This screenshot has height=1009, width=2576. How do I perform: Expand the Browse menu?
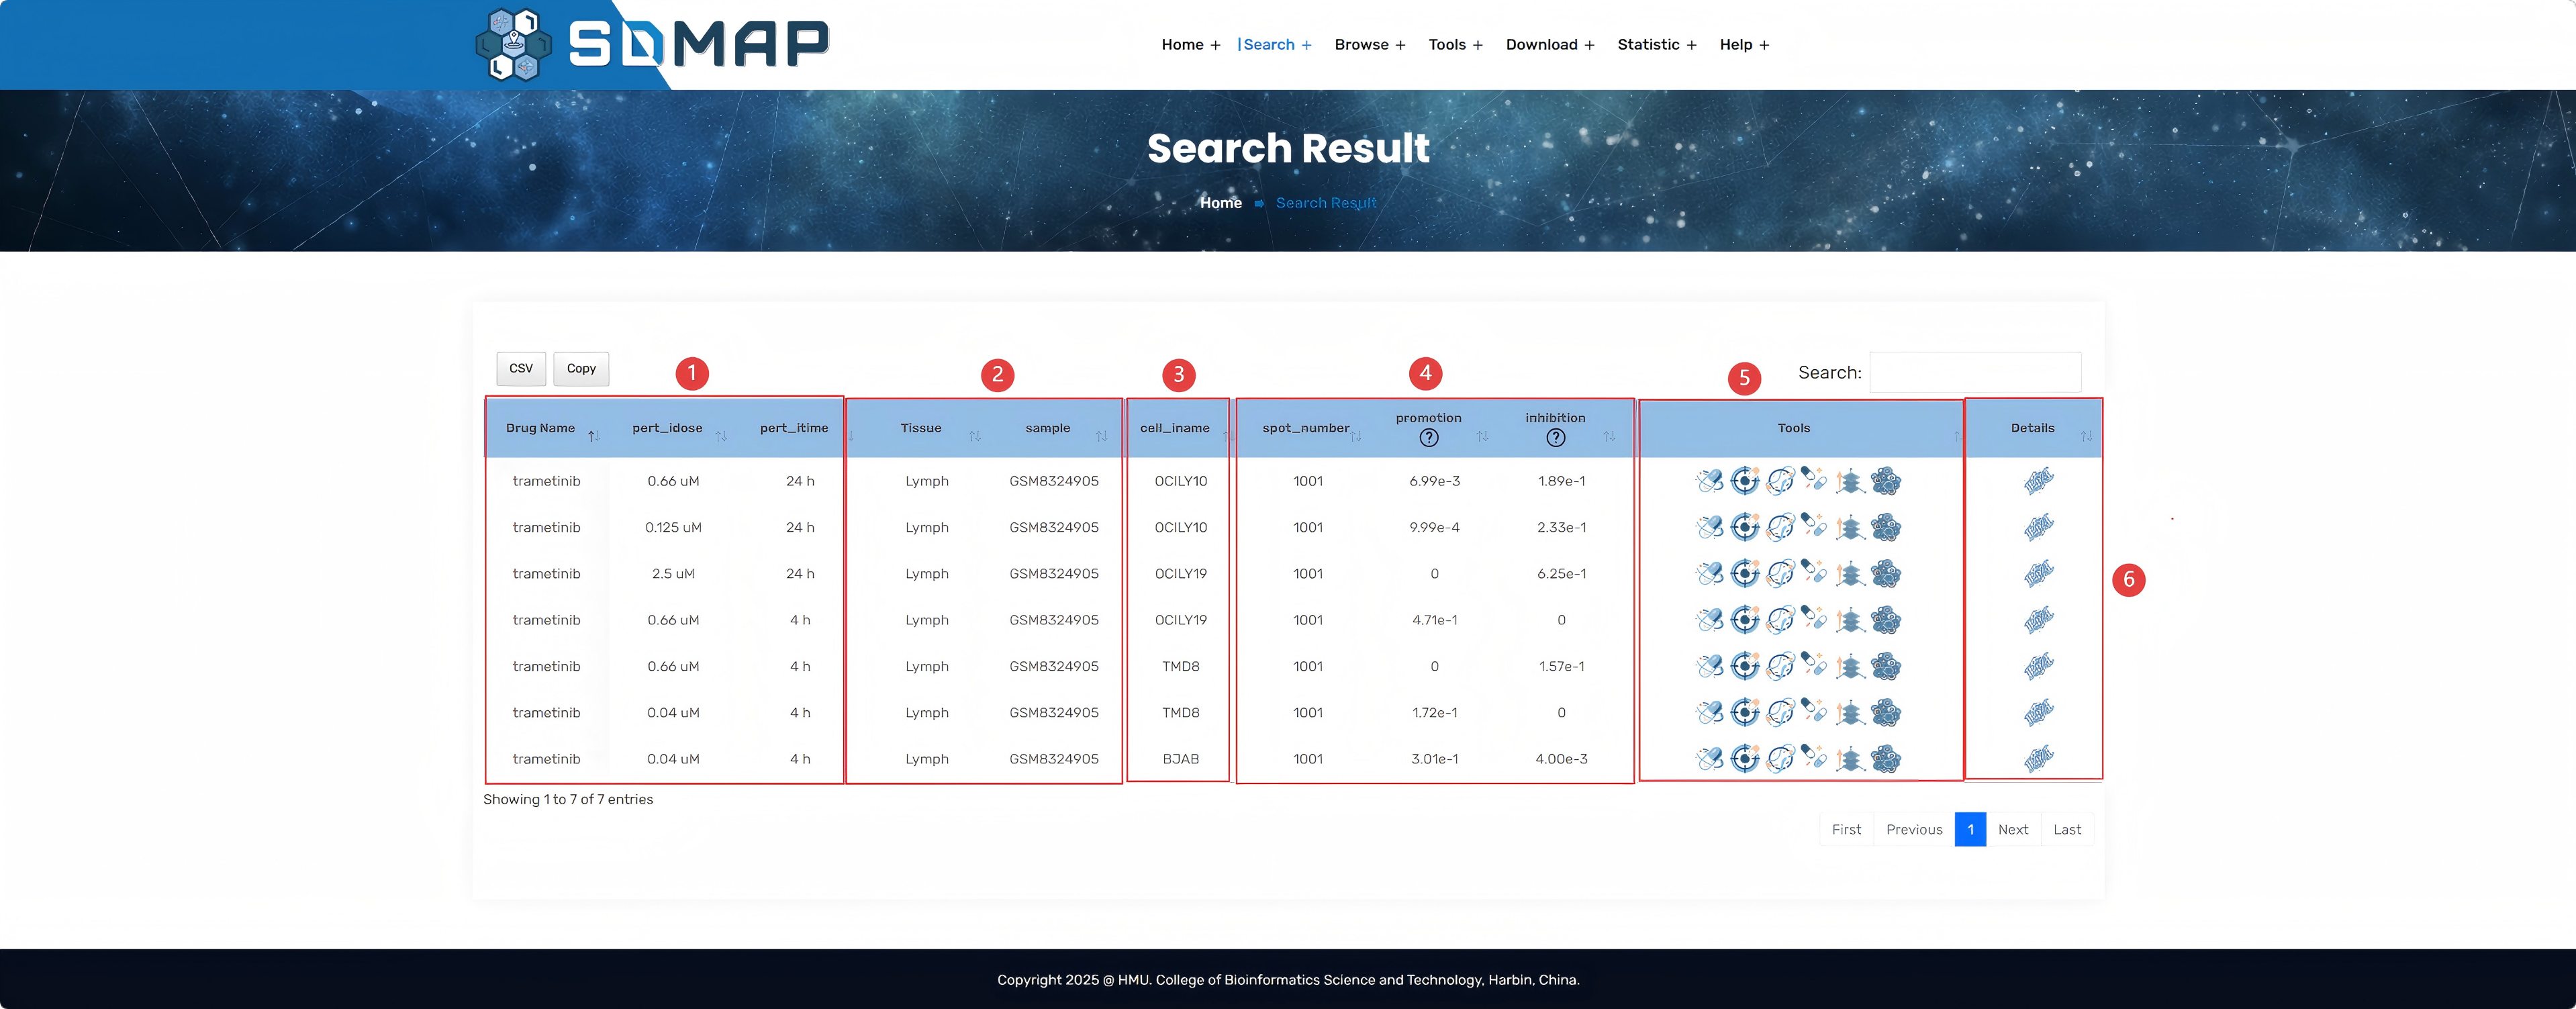(x=1369, y=45)
